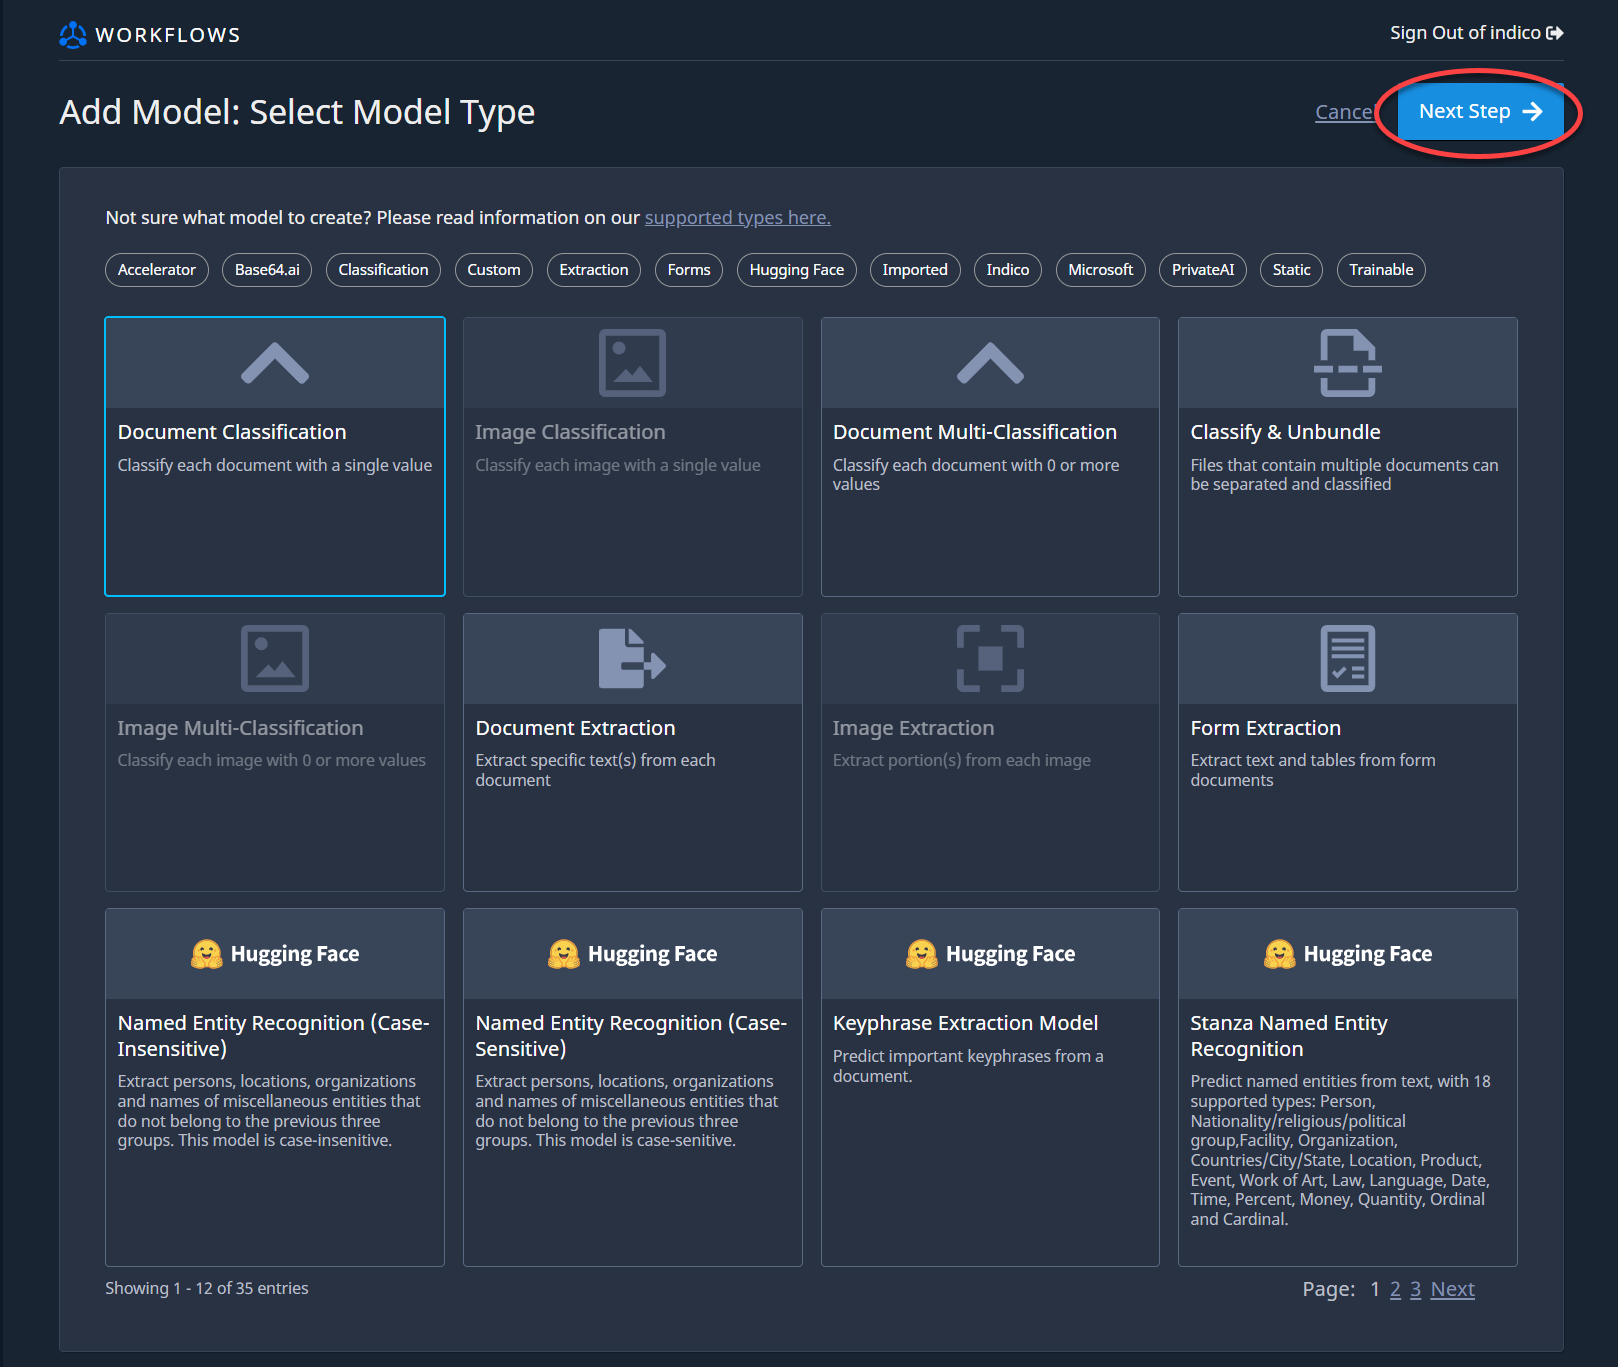Image resolution: width=1618 pixels, height=1367 pixels.
Task: Click 'Extract specific text(s) from each document'
Action: [595, 770]
